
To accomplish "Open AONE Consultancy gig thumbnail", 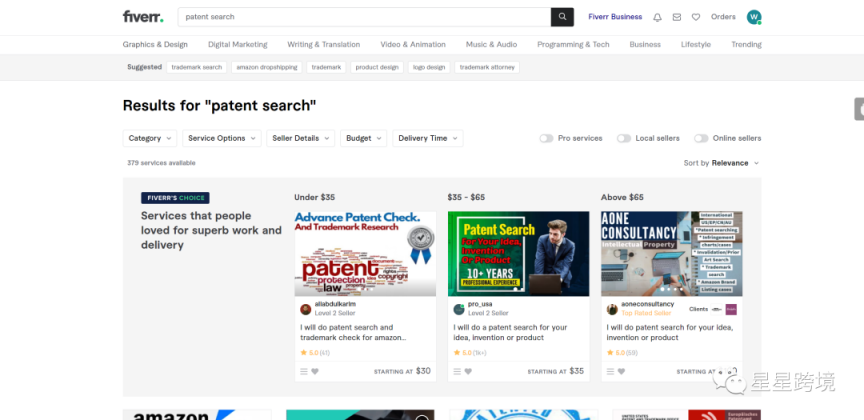I will tap(672, 254).
